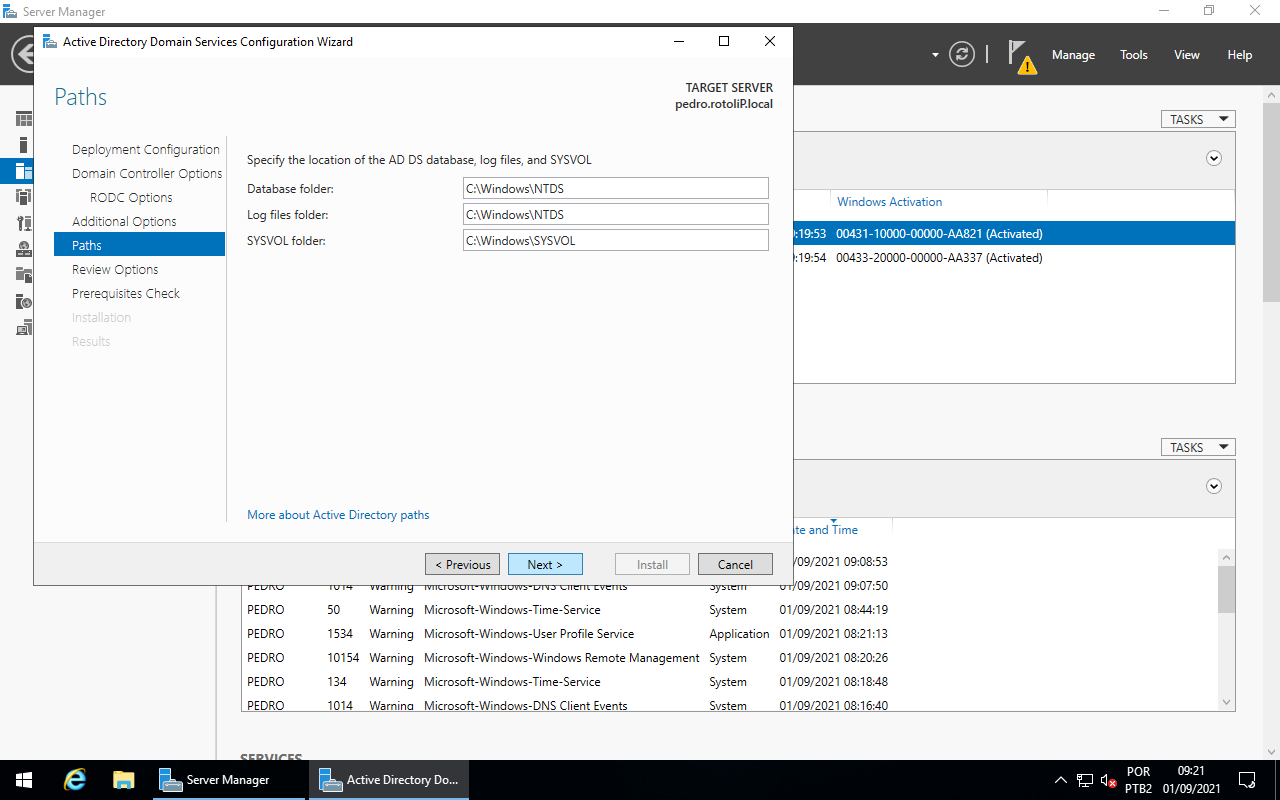The width and height of the screenshot is (1280, 800).
Task: Open the TASKS dropdown above the Events list
Action: [x=1197, y=447]
